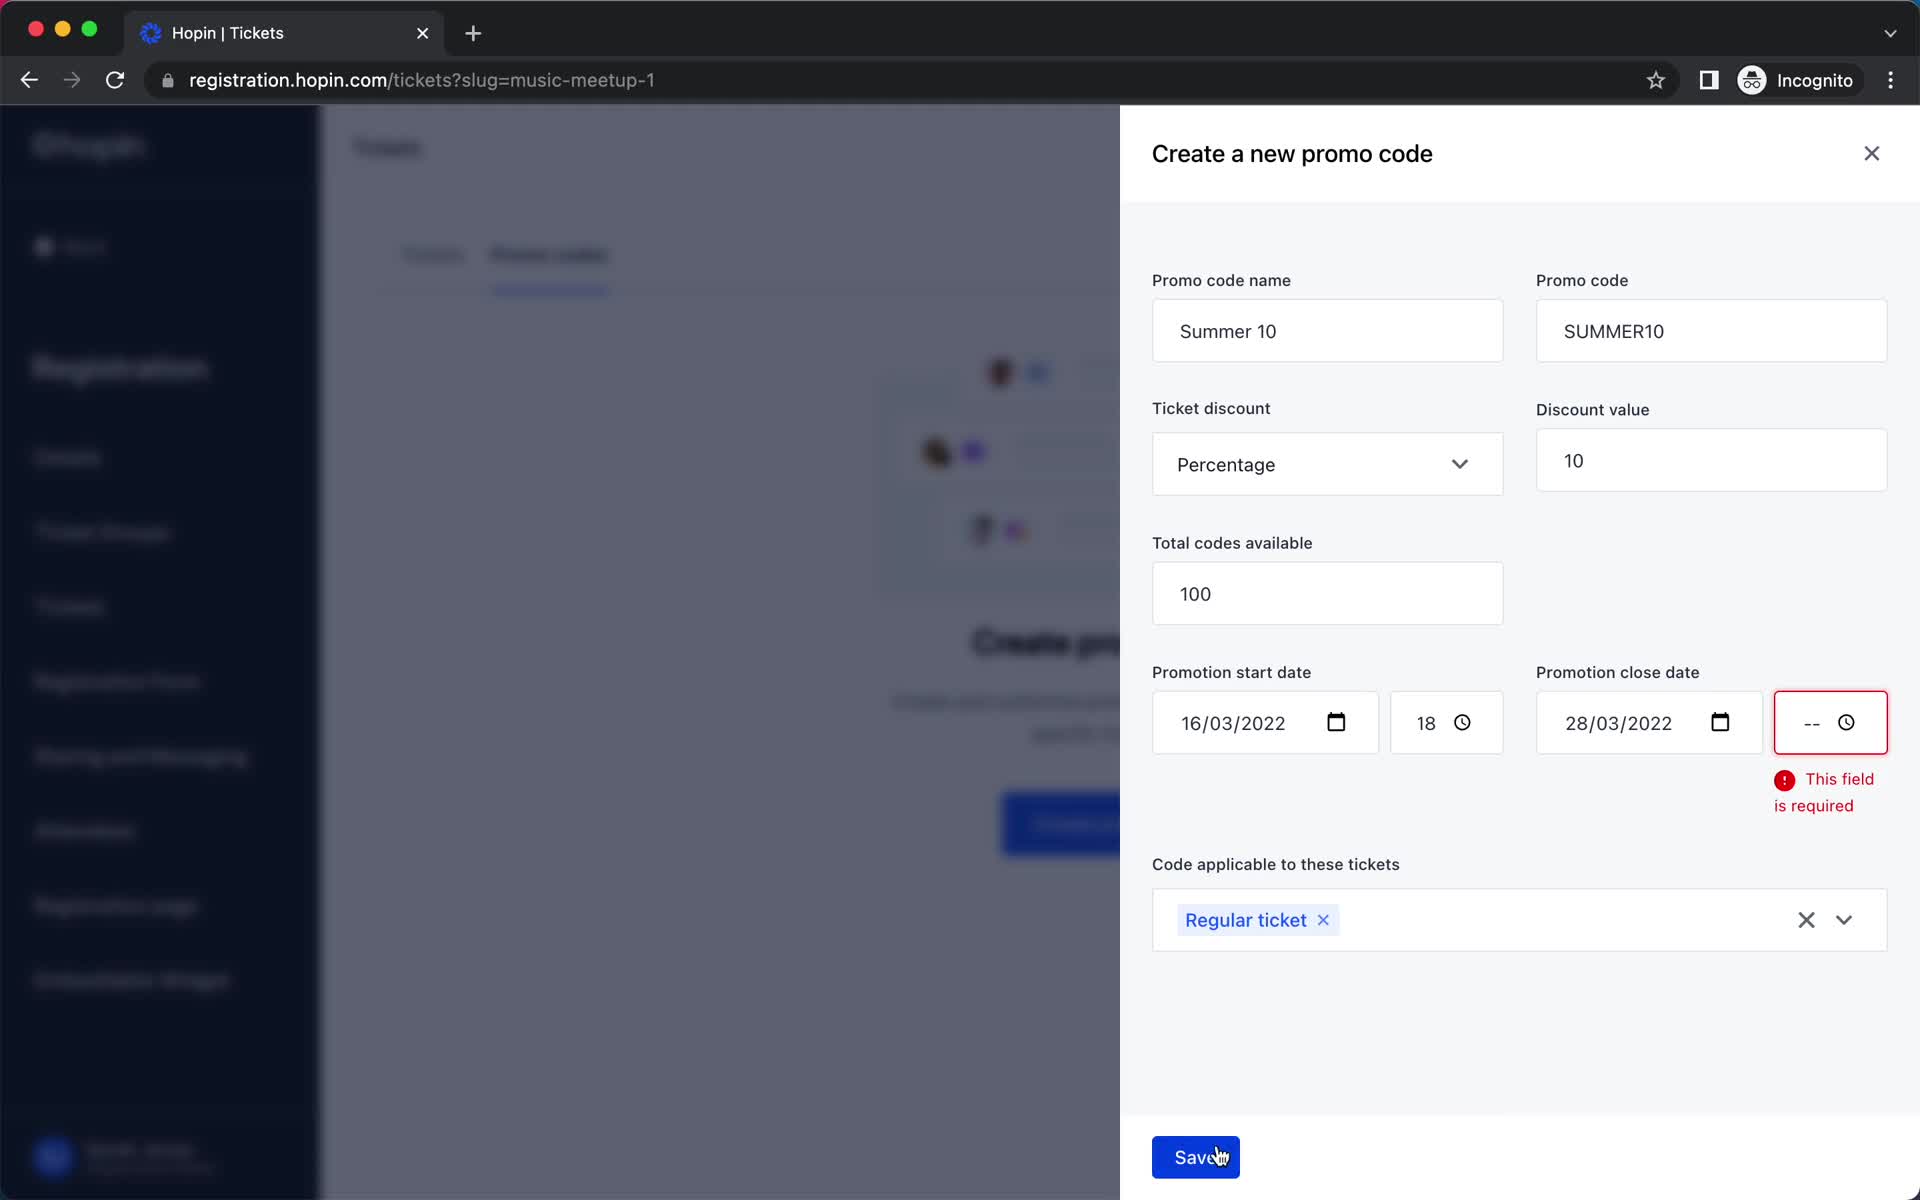The height and width of the screenshot is (1200, 1920).
Task: Expand the applicable tickets dropdown
Action: (1844, 920)
